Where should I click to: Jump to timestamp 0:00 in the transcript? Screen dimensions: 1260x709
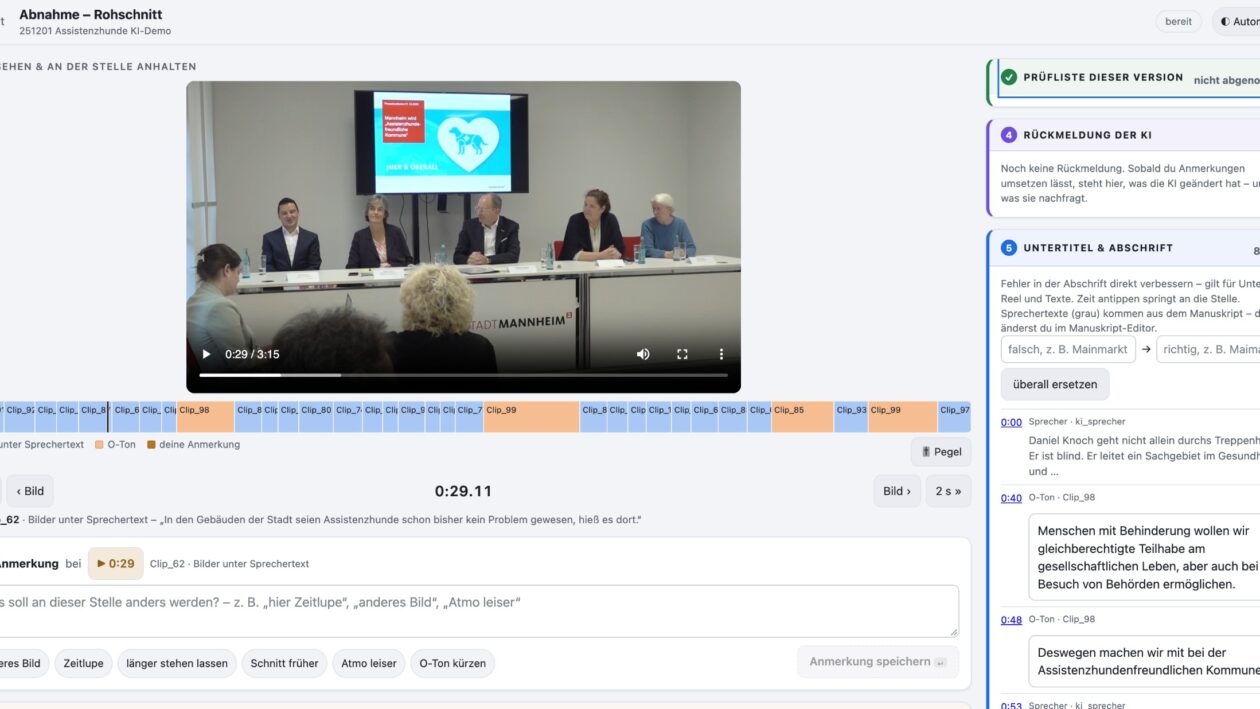[1011, 422]
